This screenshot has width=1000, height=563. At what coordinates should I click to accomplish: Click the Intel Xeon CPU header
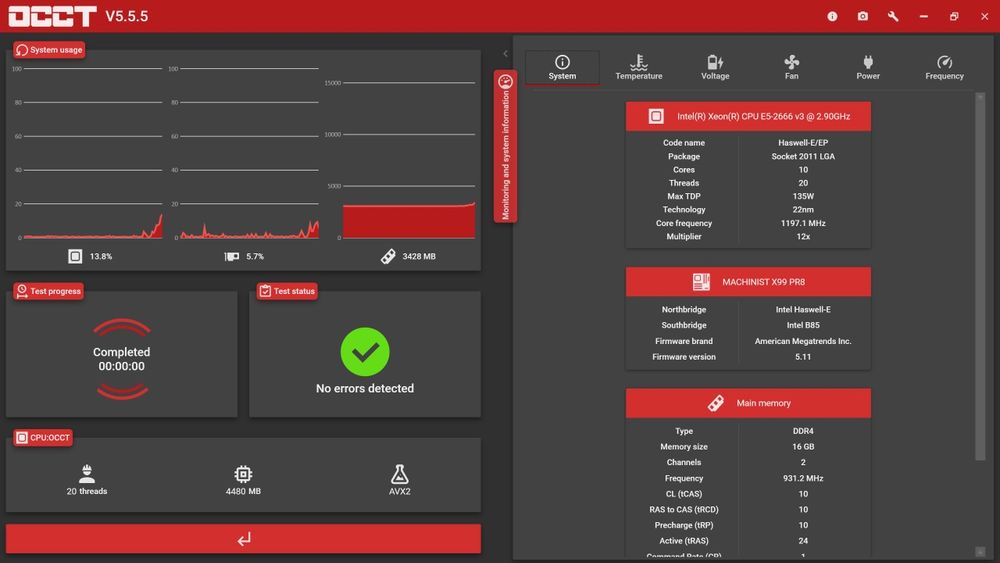point(748,116)
